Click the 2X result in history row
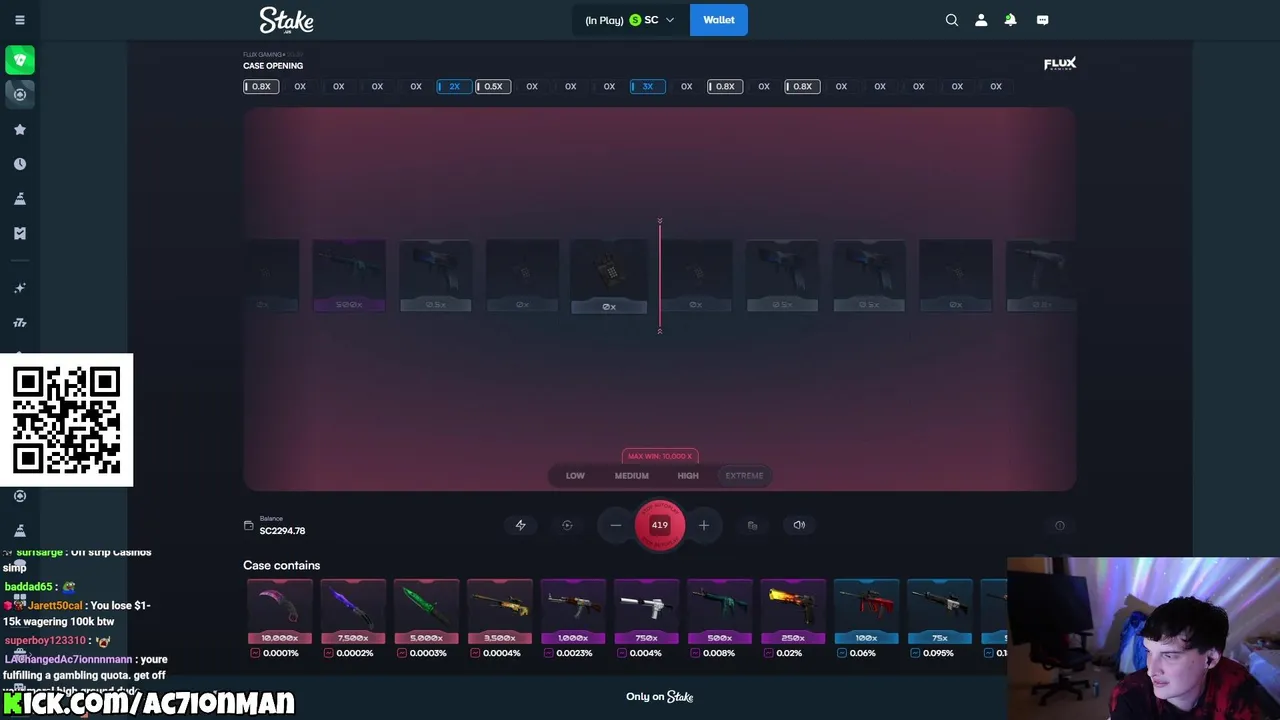 pos(454,86)
